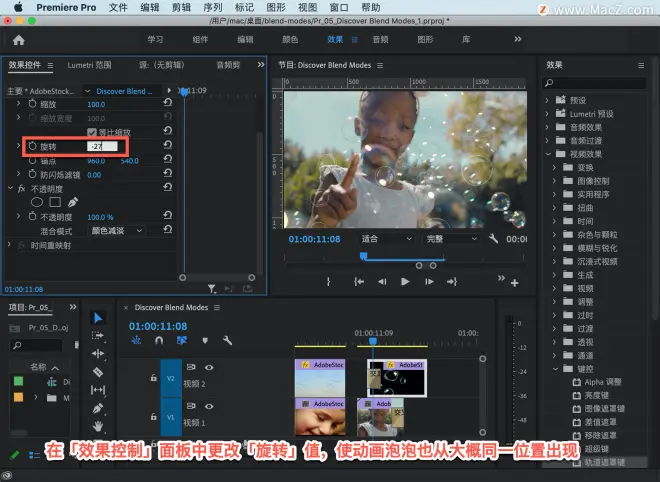Go to Out point in Program Monitor
This screenshot has height=482, width=660.
[x=452, y=282]
